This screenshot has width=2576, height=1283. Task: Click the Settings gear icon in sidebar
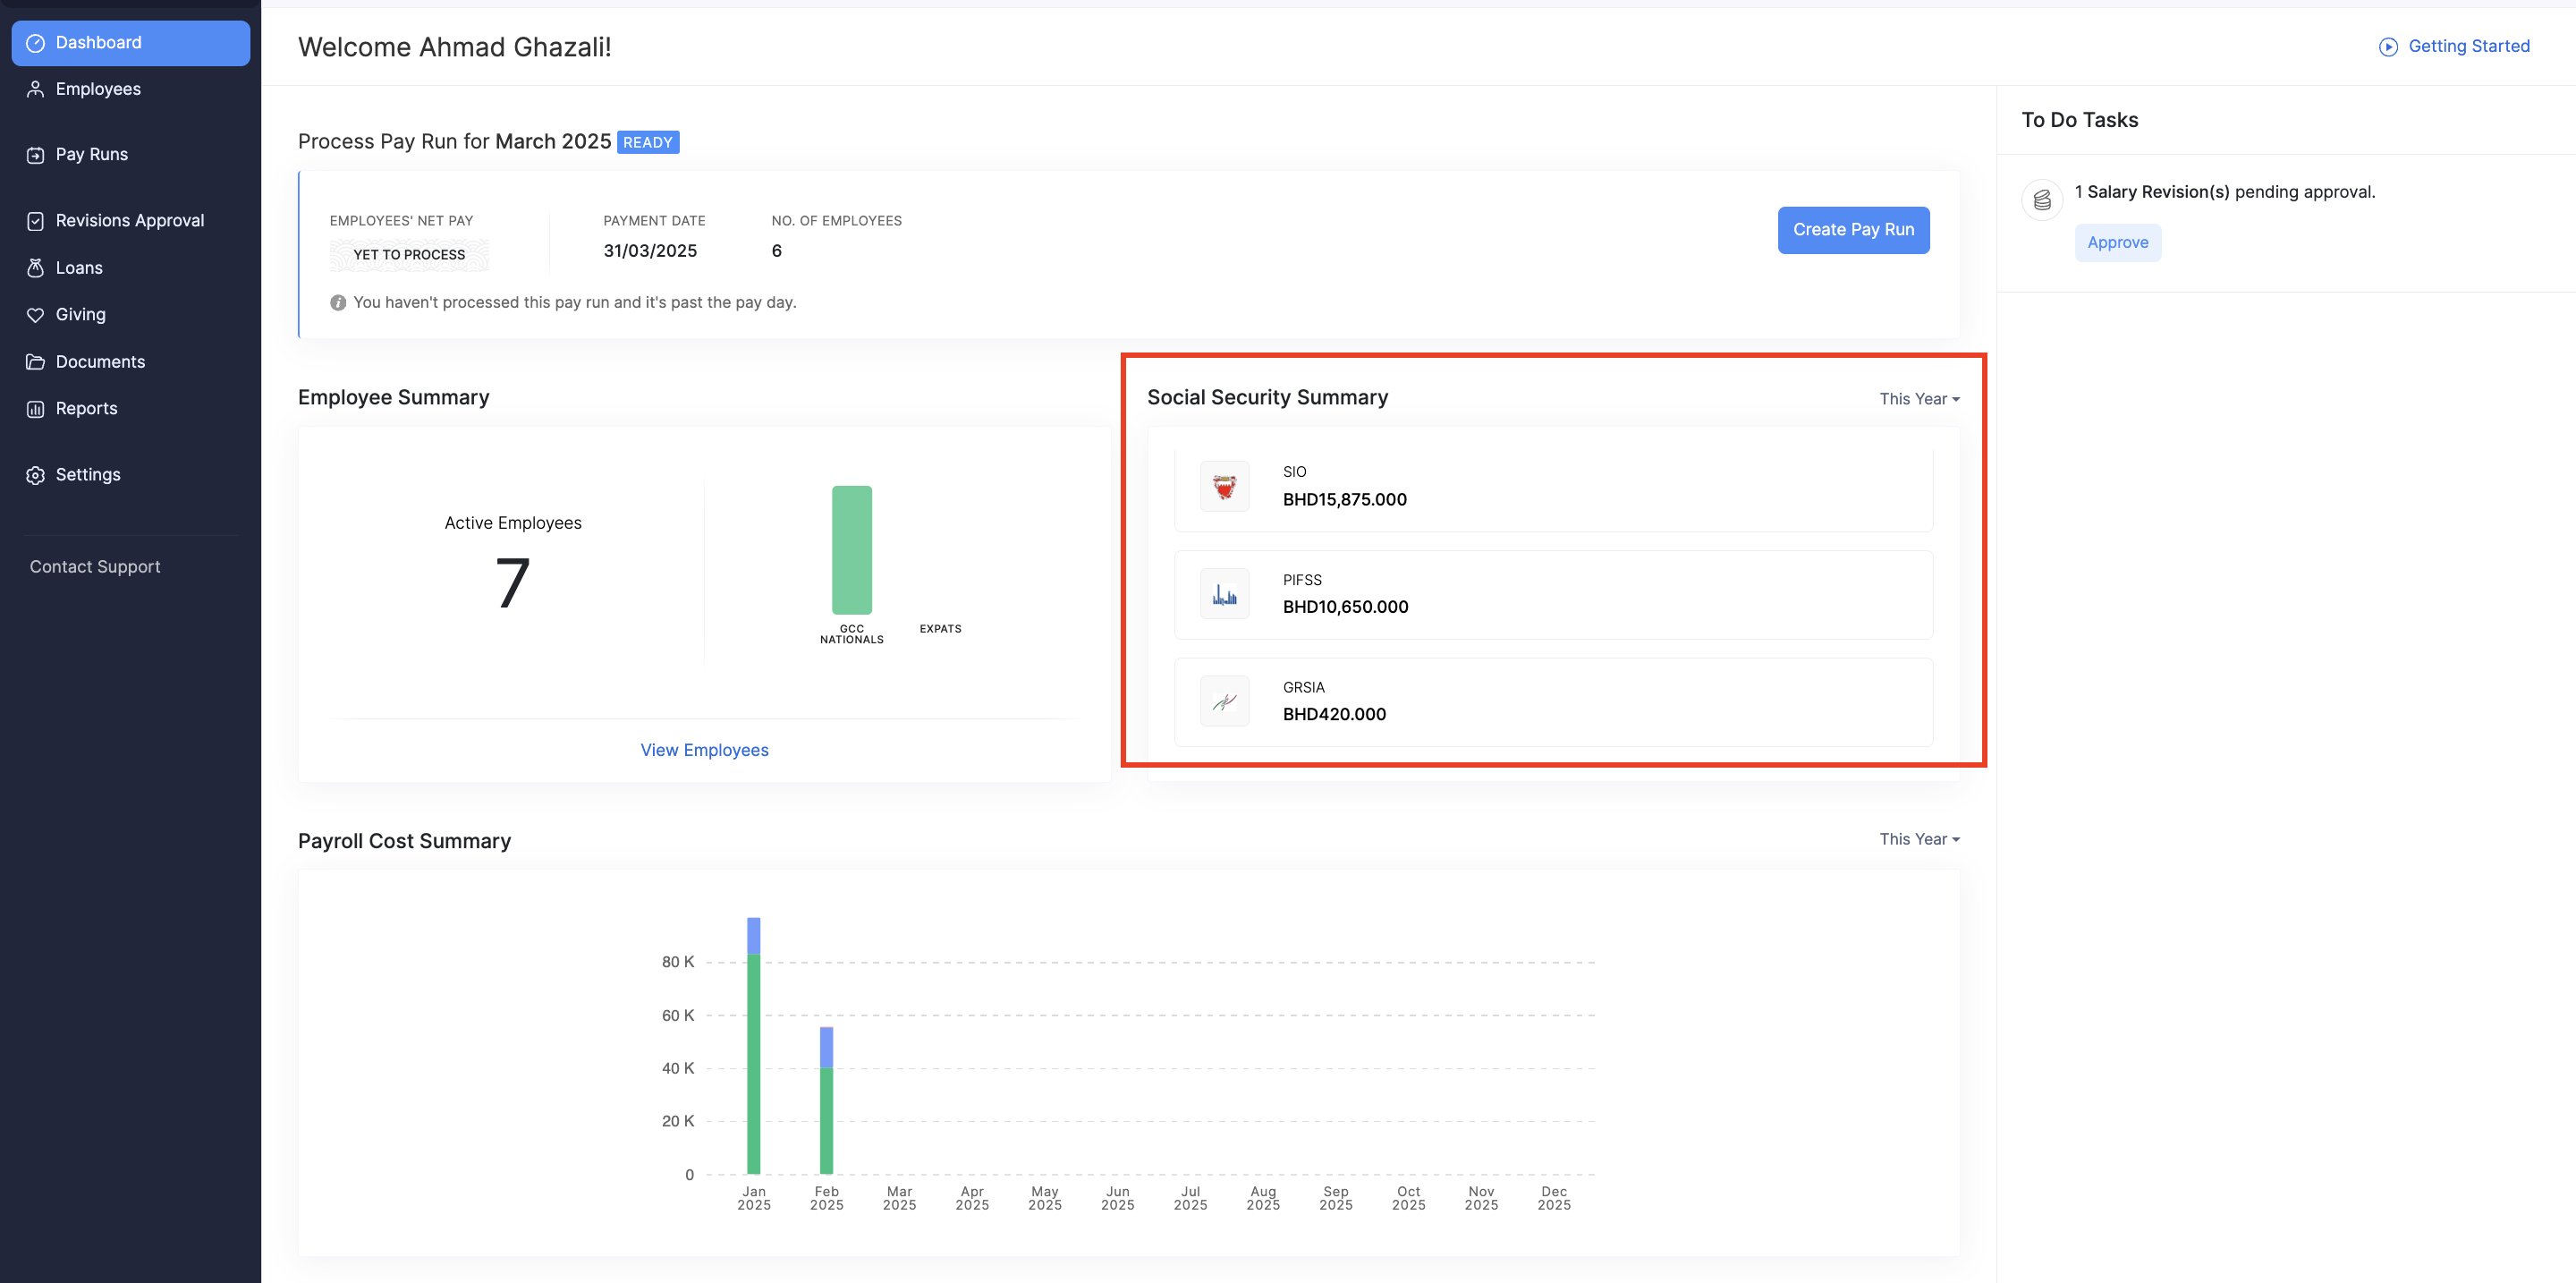36,475
